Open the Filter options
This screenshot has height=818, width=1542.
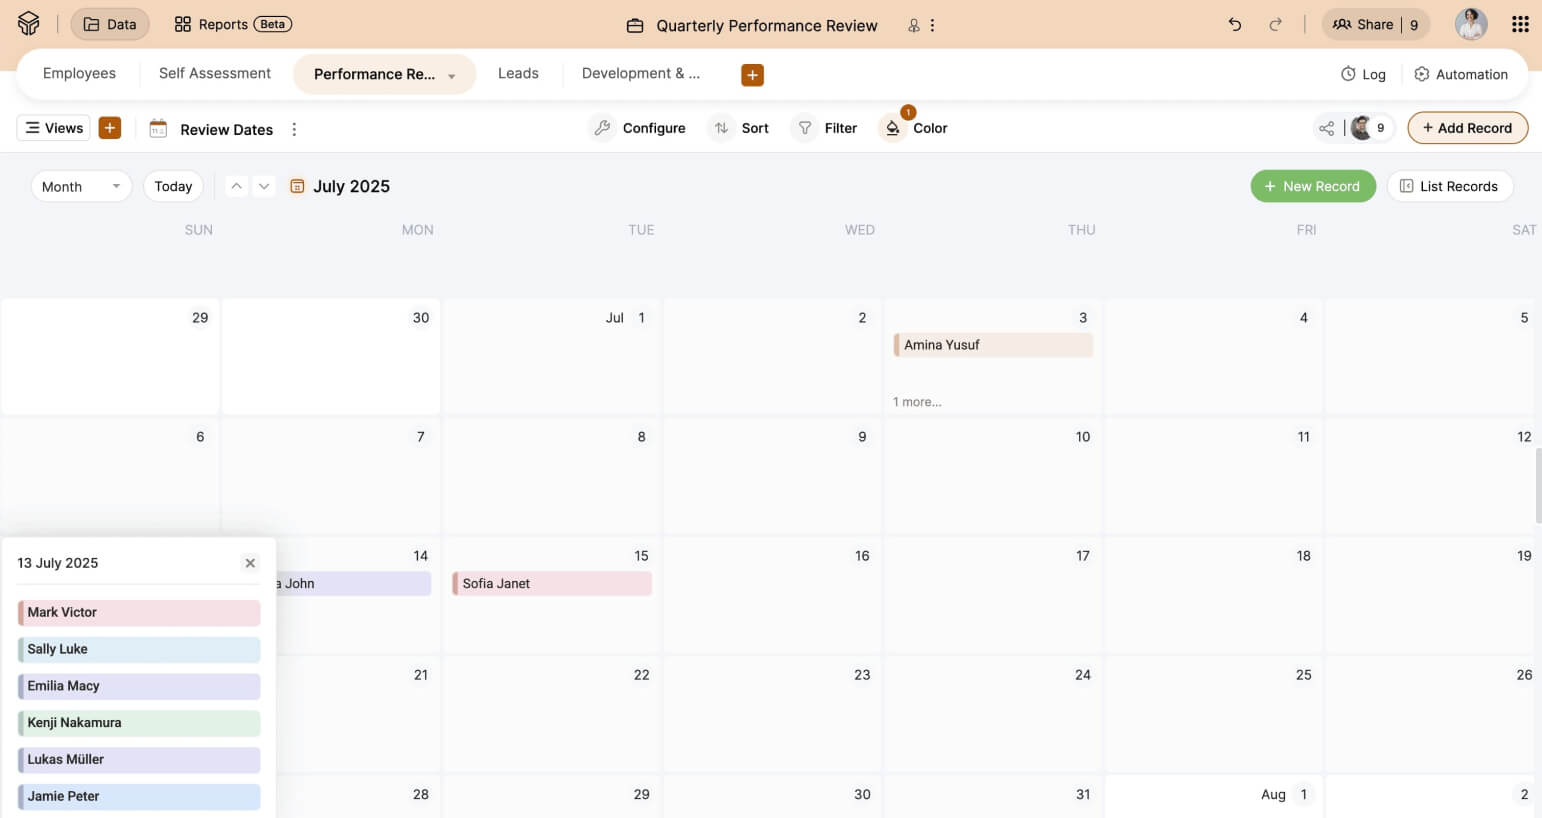pyautogui.click(x=826, y=128)
